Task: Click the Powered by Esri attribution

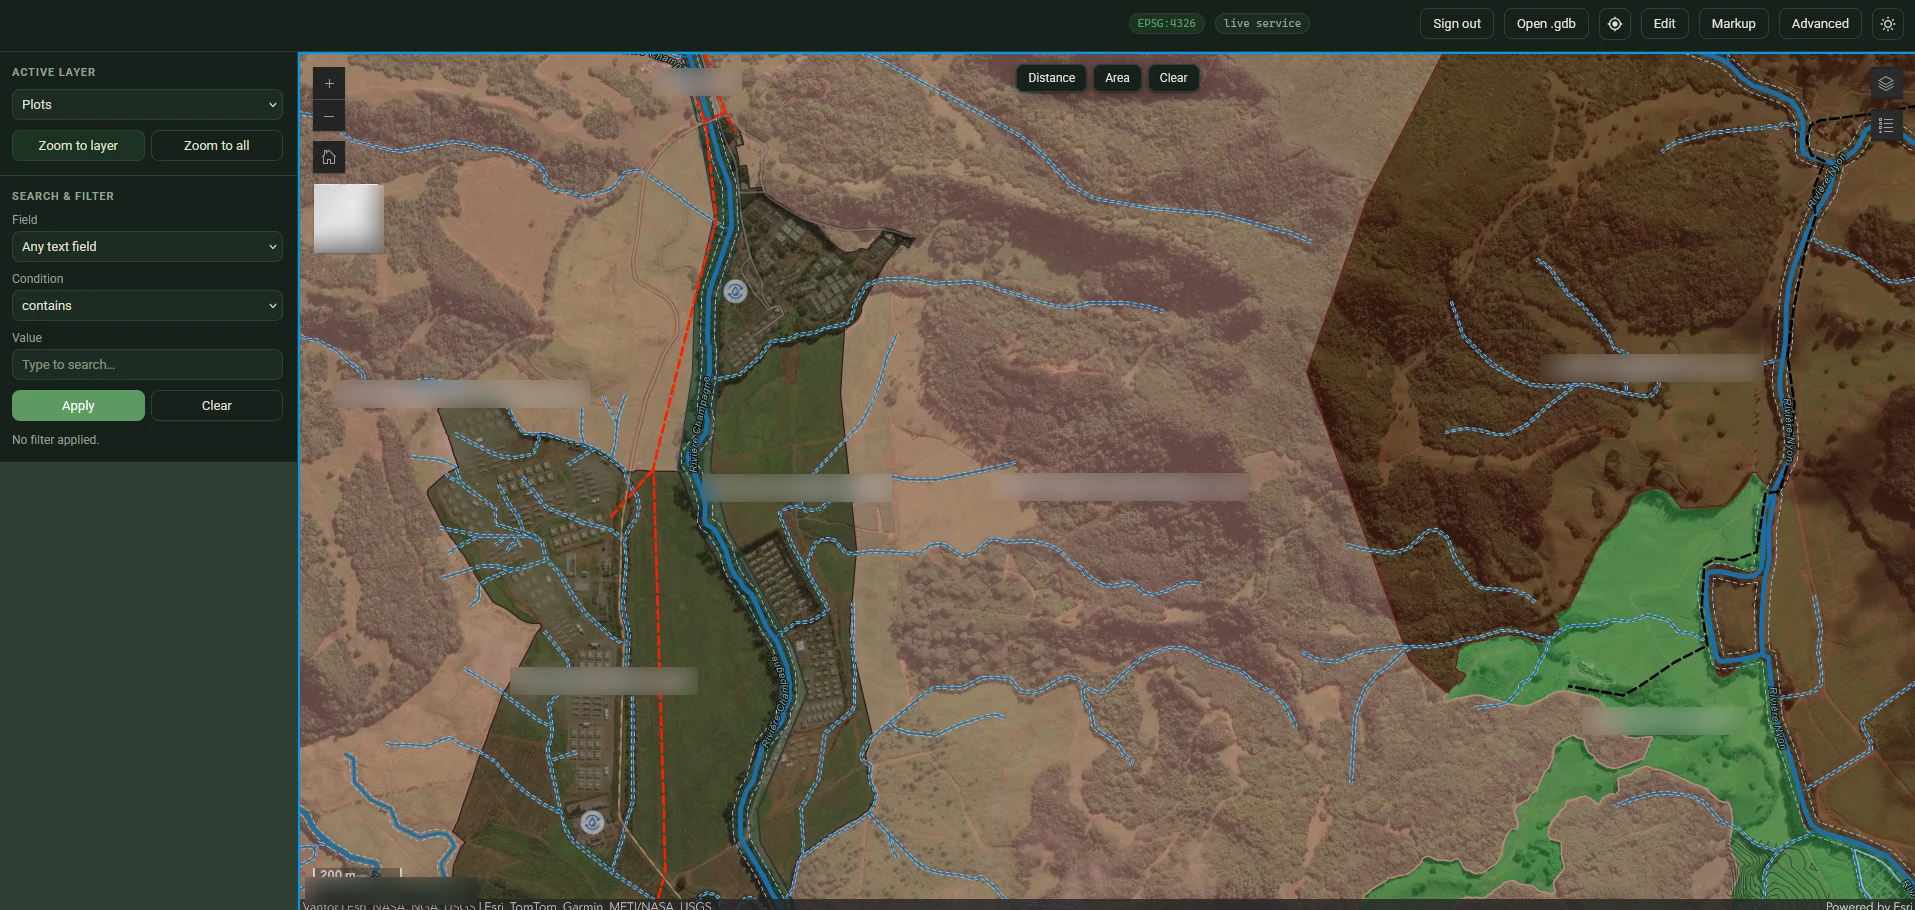Action: click(1869, 905)
